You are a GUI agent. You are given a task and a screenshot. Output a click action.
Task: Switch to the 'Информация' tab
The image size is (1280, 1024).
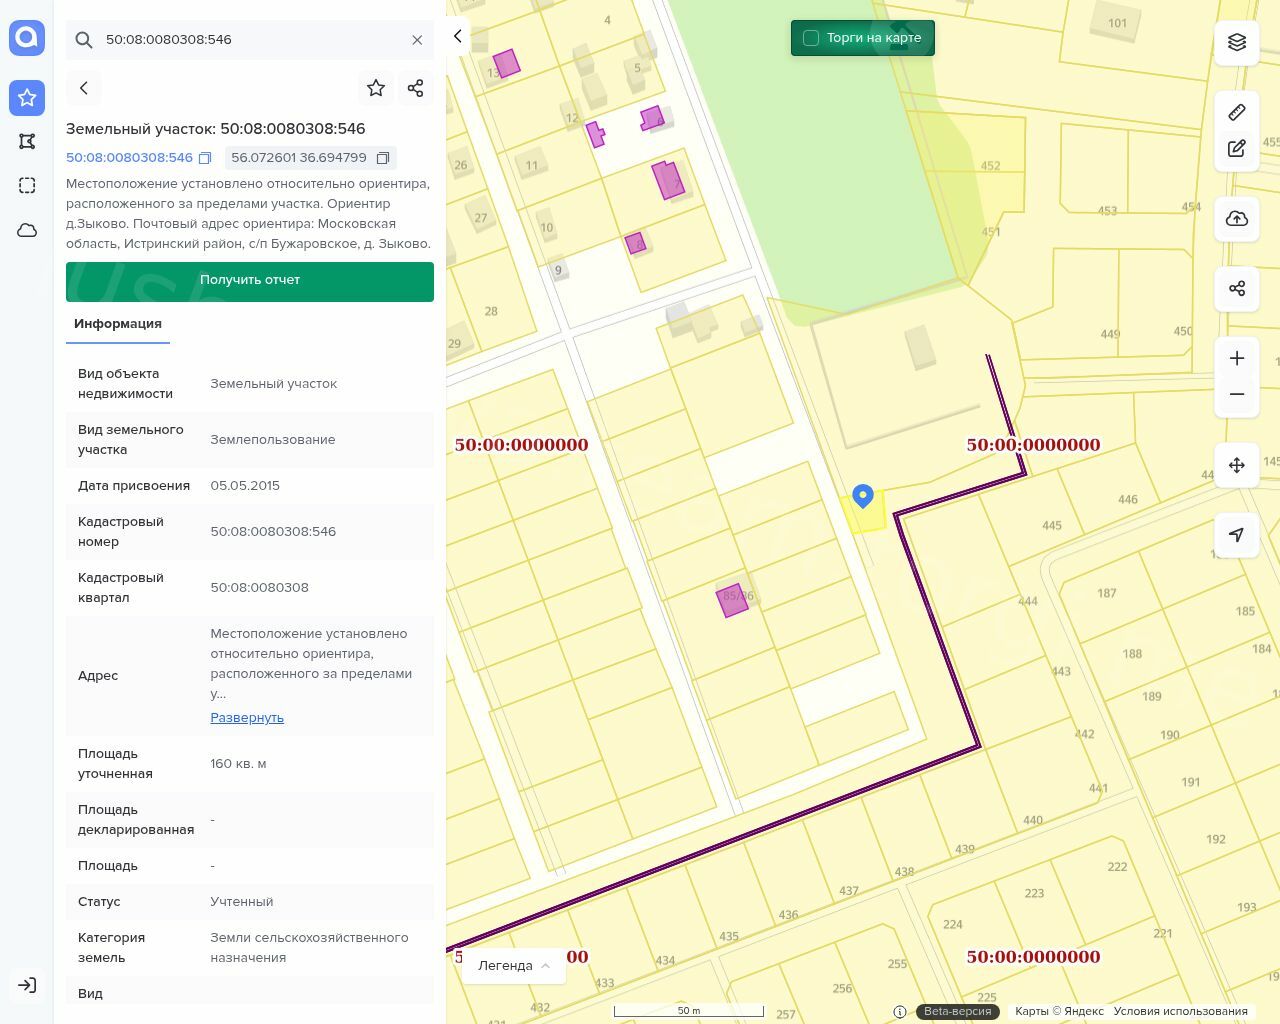point(118,324)
